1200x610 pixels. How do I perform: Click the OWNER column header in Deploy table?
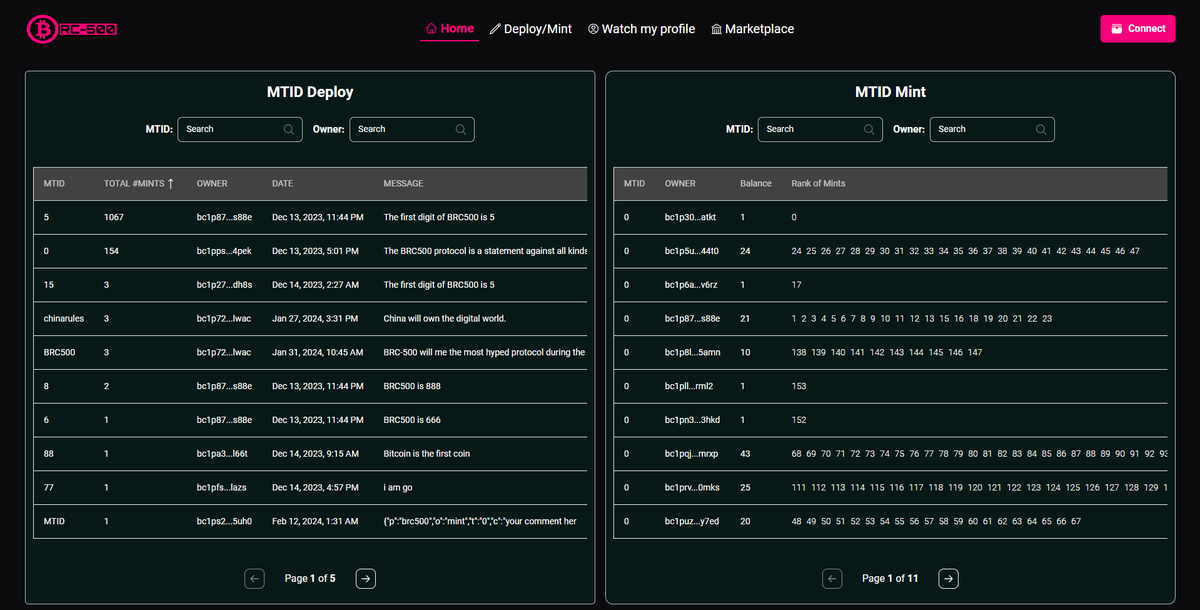click(212, 184)
